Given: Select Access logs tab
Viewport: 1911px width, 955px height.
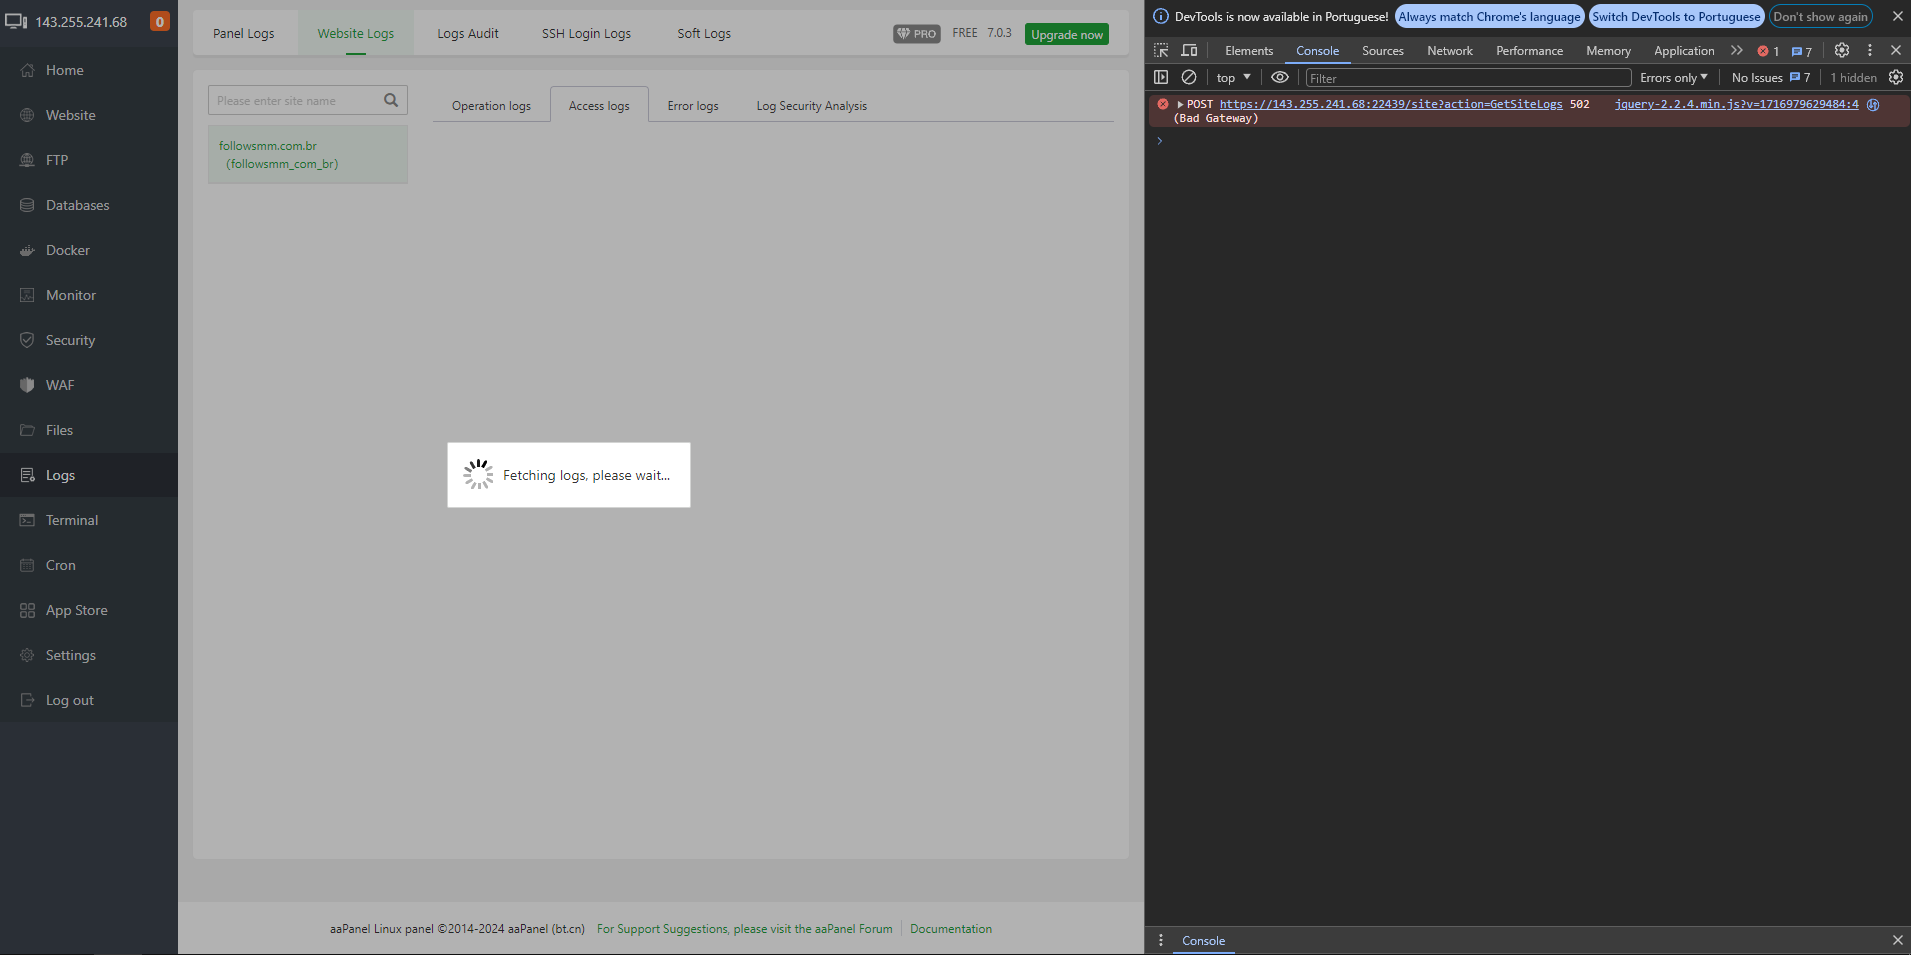Looking at the screenshot, I should [599, 105].
